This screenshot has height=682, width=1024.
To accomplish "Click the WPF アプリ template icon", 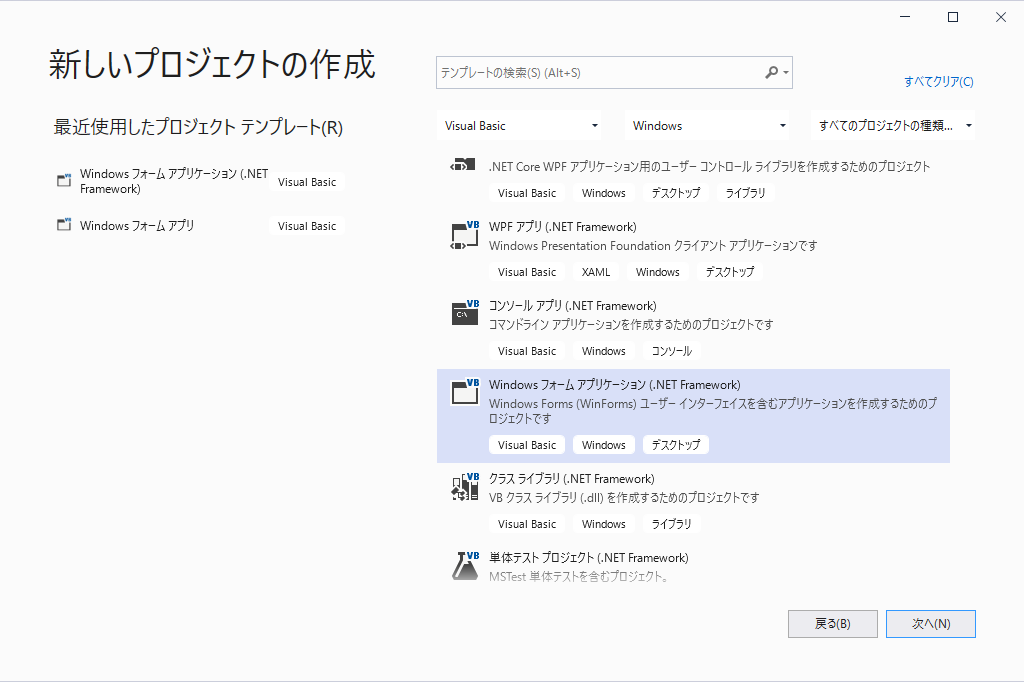I will coord(465,235).
